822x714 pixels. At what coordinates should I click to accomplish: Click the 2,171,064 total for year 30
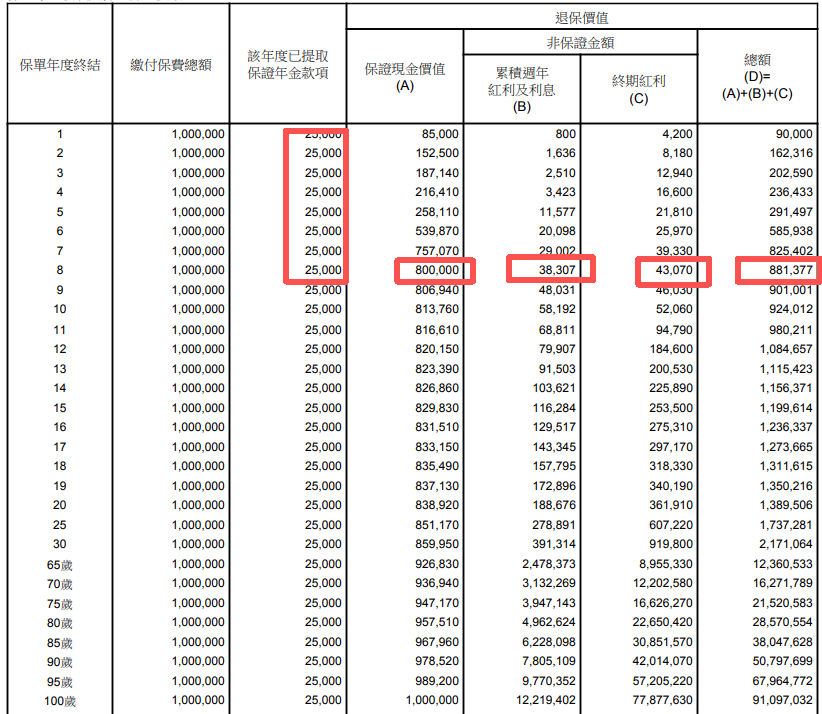(781, 545)
